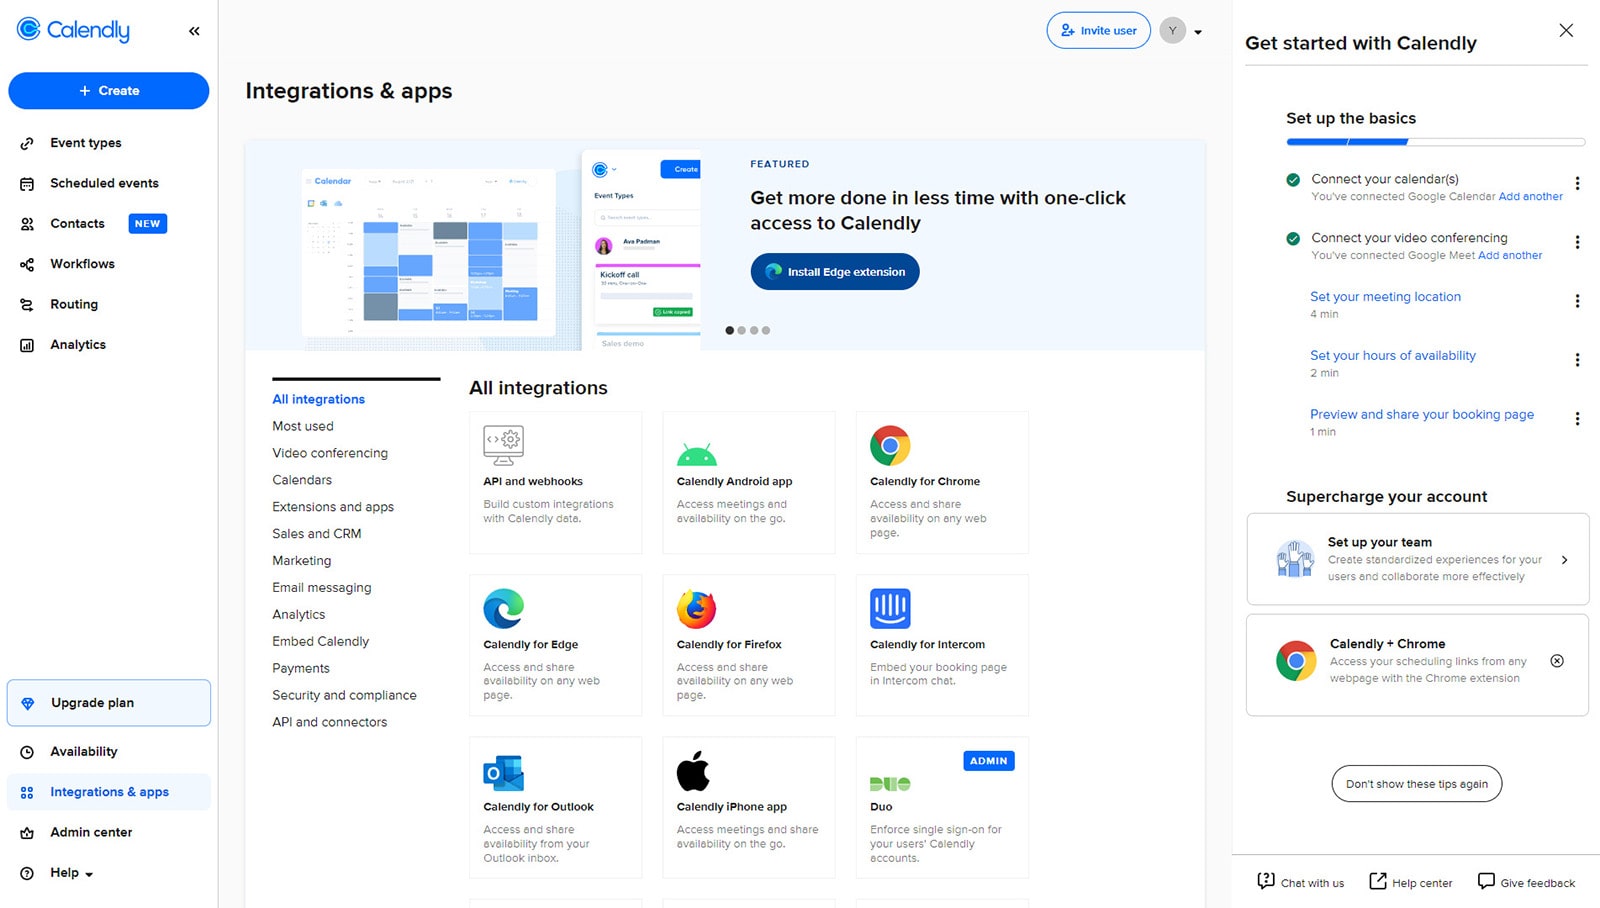Click the Workflows icon in sidebar

[27, 264]
